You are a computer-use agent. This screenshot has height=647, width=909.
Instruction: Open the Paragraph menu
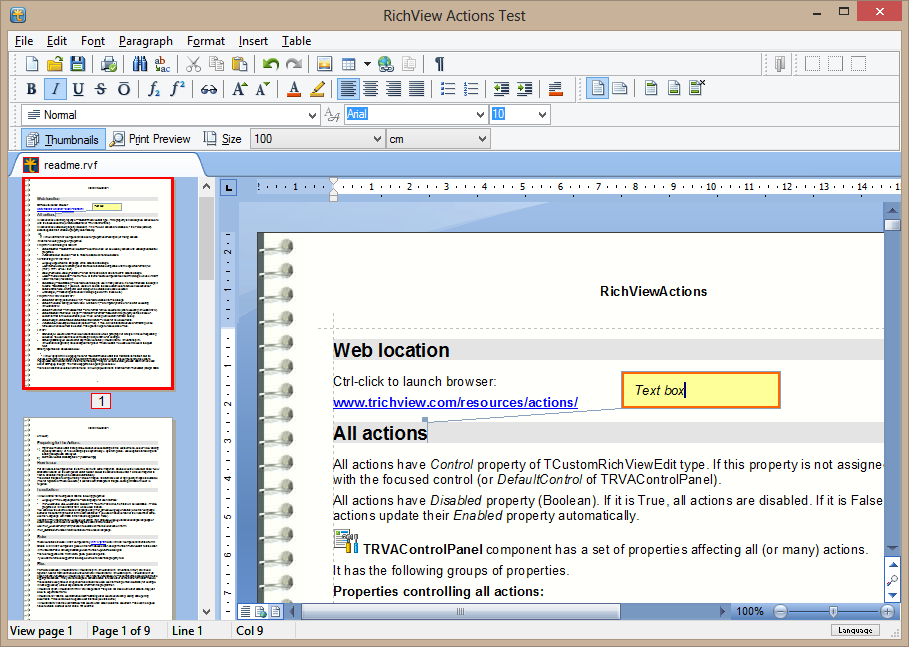coord(146,41)
